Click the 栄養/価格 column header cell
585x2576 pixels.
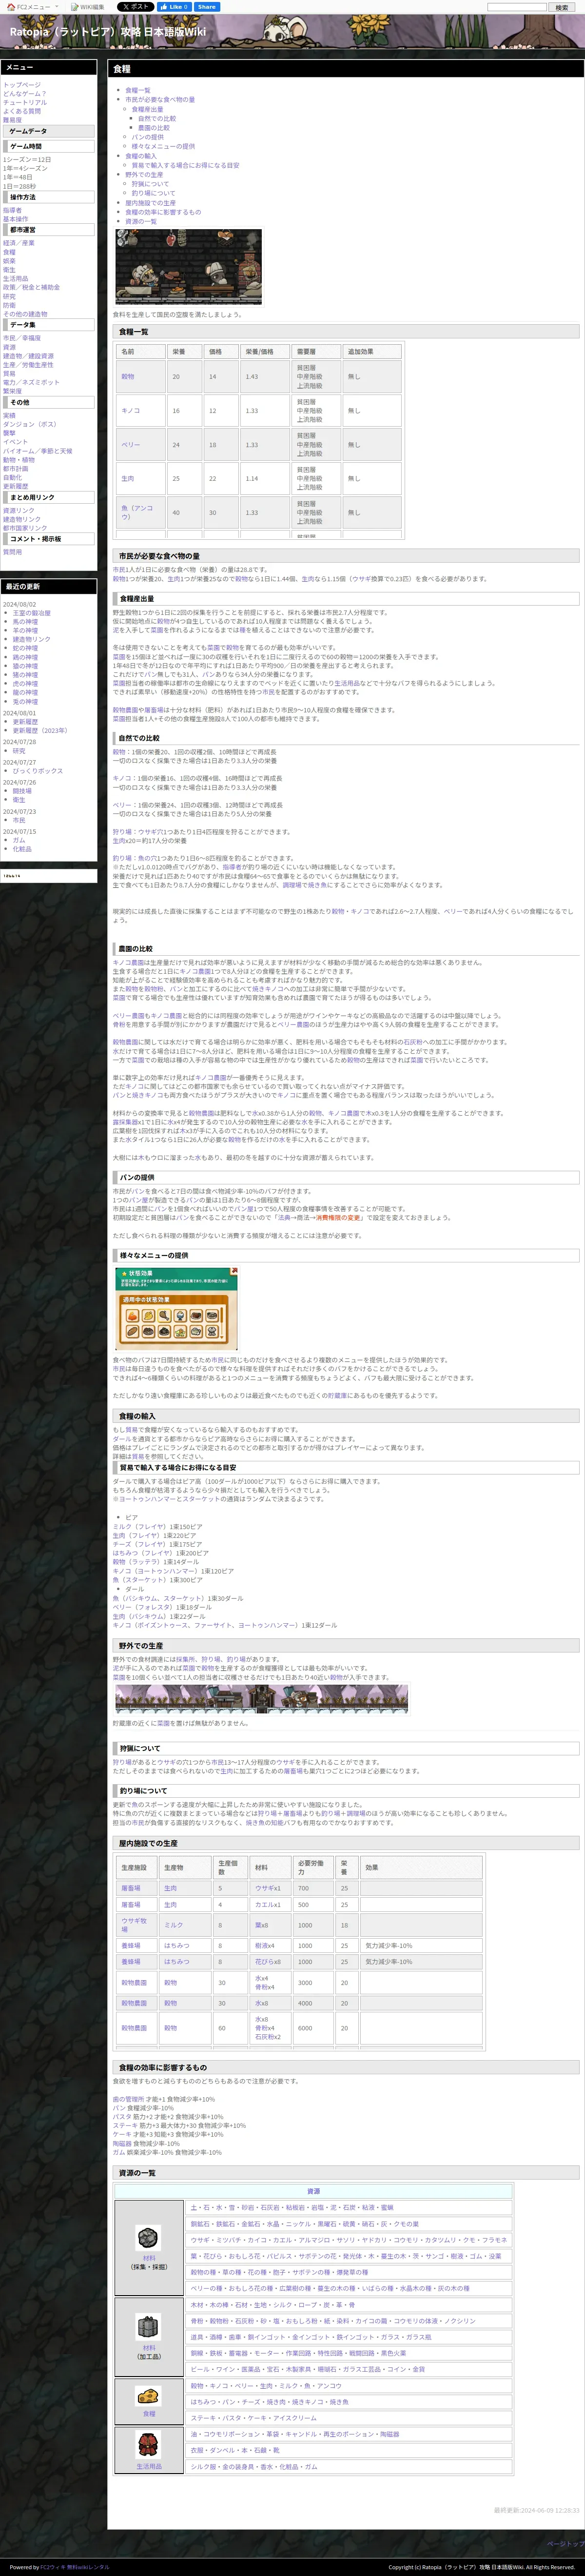click(x=266, y=352)
